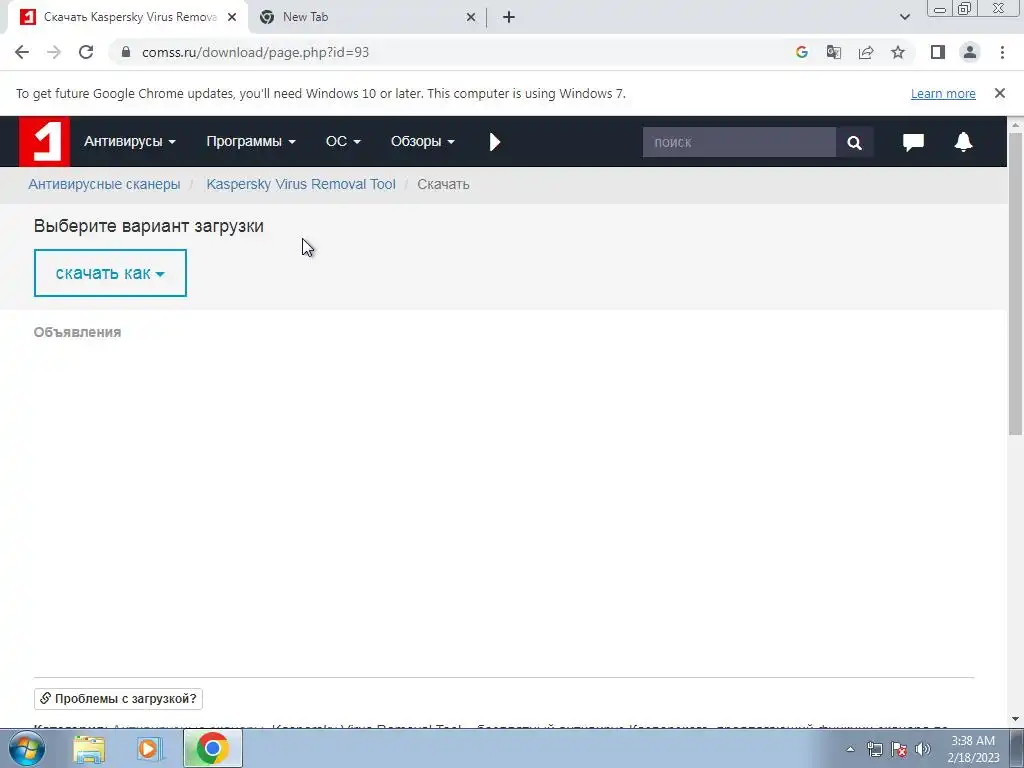This screenshot has height=768, width=1024.
Task: Click the site search magnifier button
Action: 854,142
